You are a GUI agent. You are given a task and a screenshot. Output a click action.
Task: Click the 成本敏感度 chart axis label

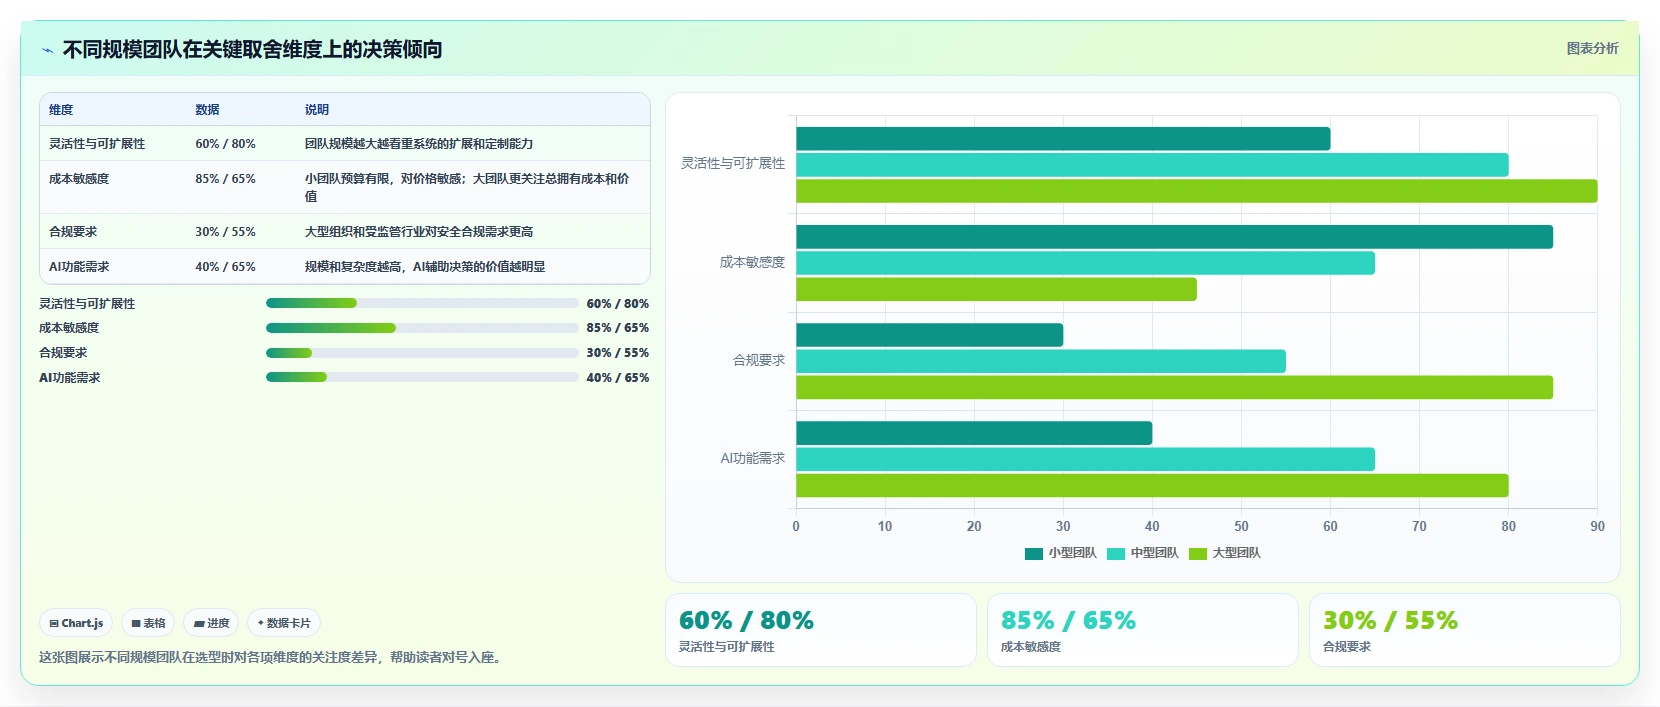(x=753, y=262)
